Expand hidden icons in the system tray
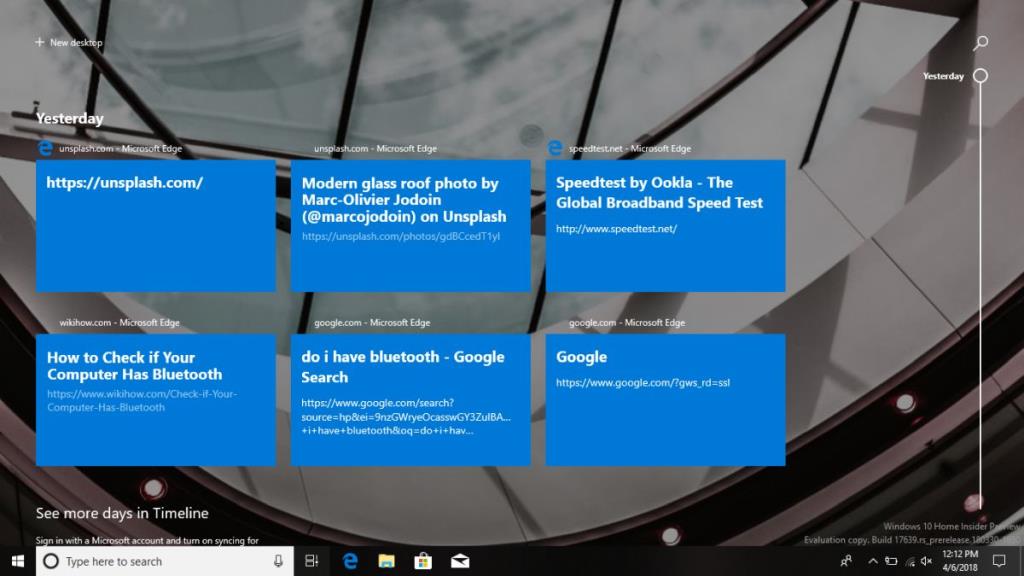Screen dimensions: 1024x576 click(874, 561)
